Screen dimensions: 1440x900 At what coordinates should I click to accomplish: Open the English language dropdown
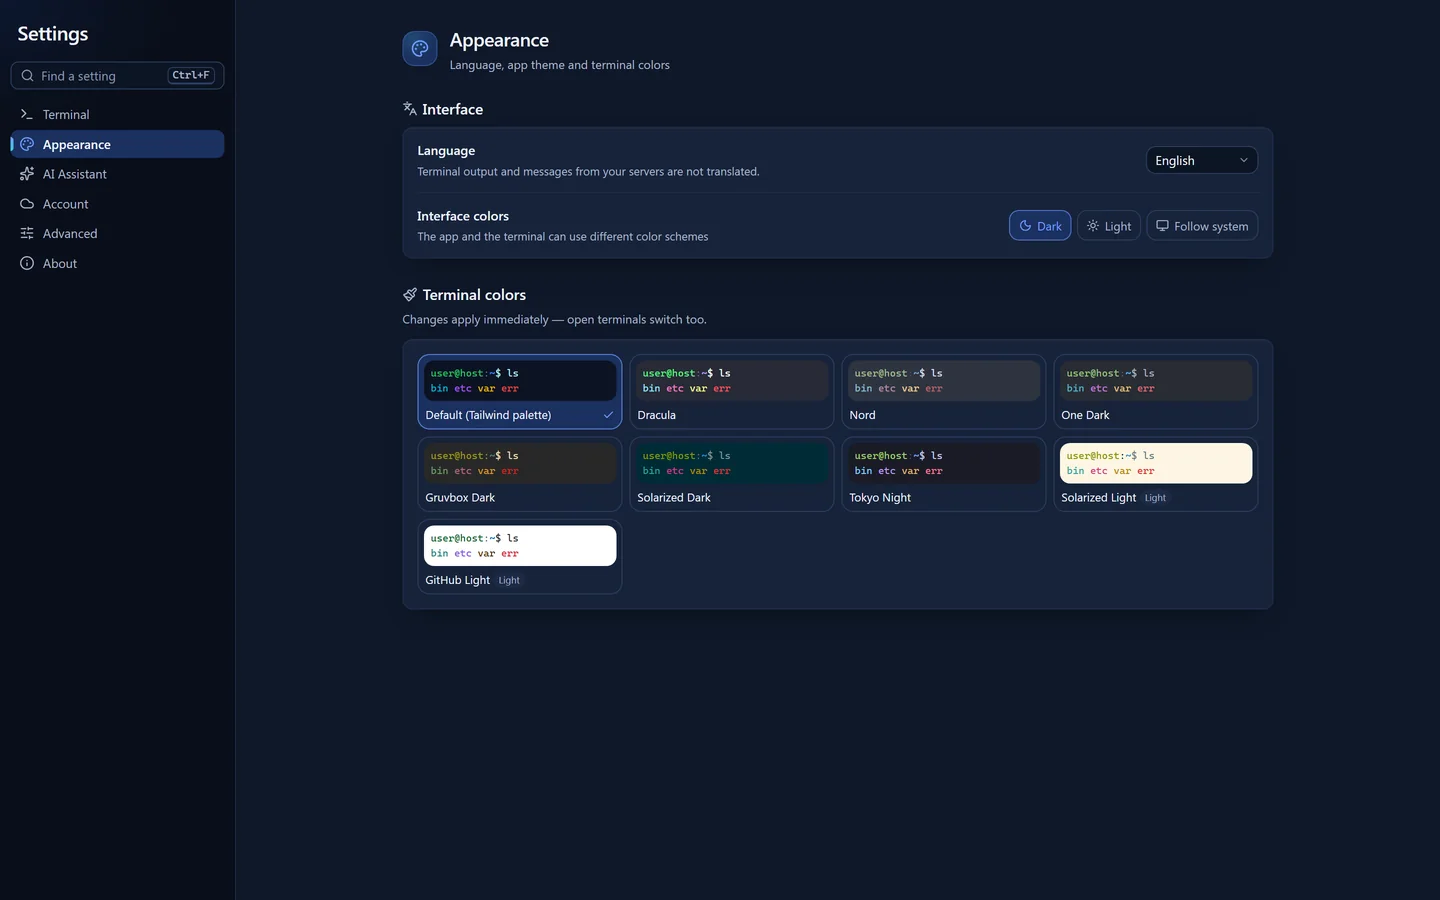[1202, 161]
